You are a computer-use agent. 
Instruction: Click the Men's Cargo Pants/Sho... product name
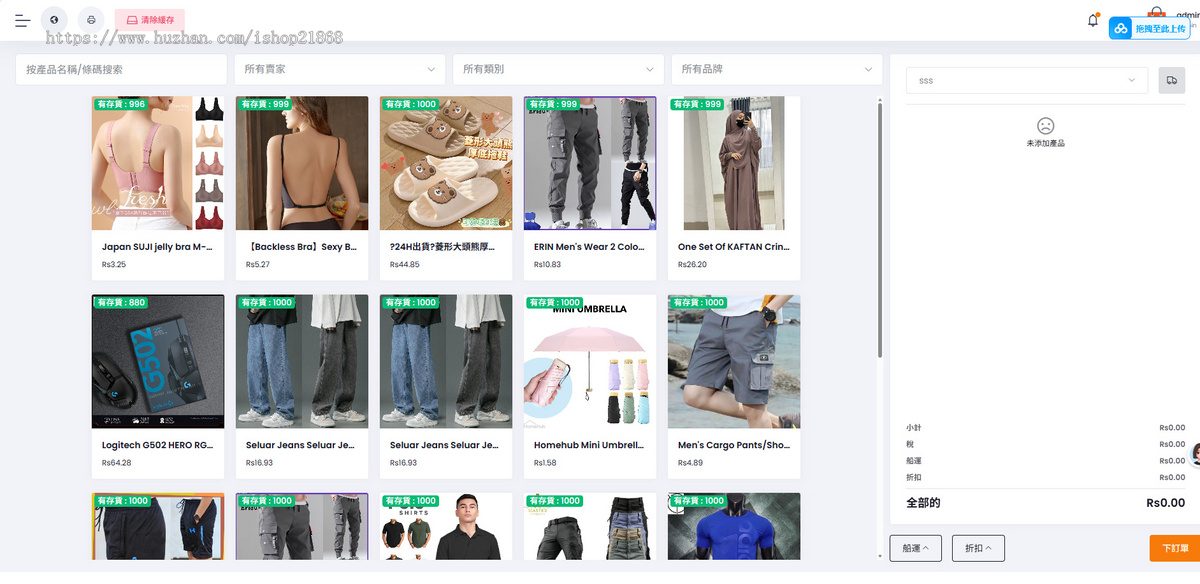click(734, 446)
